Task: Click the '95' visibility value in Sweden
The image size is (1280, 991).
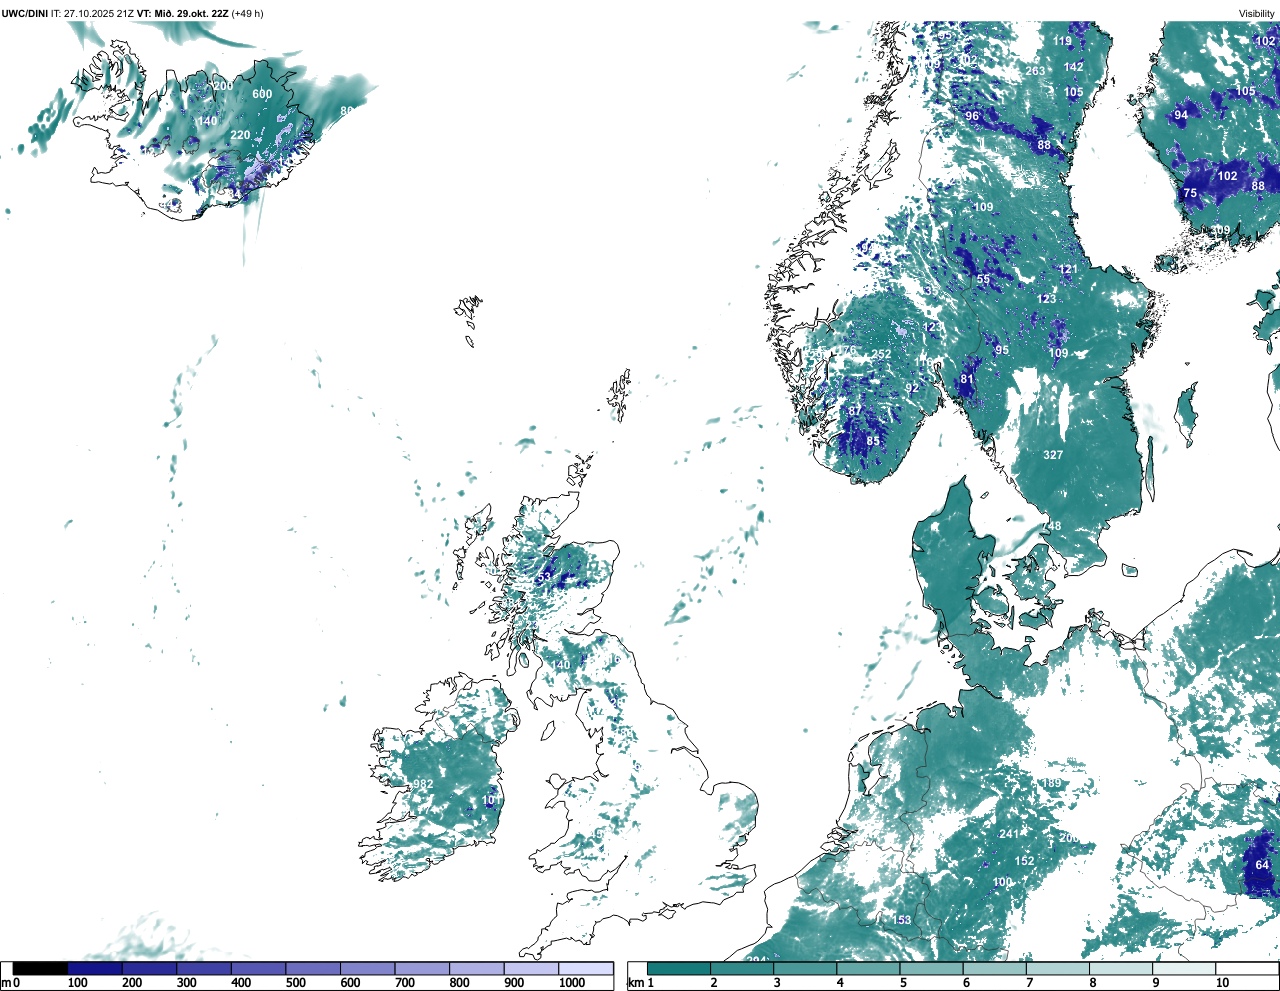Action: pyautogui.click(x=1002, y=350)
